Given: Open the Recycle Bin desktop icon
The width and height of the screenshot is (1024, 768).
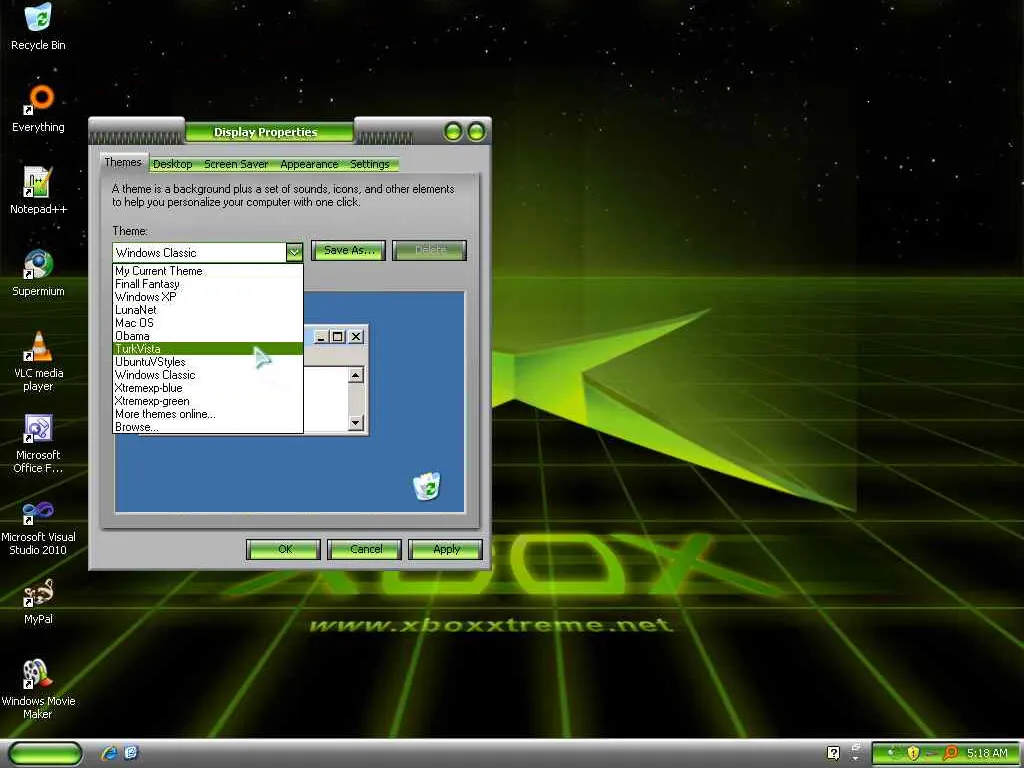Looking at the screenshot, I should [x=38, y=27].
